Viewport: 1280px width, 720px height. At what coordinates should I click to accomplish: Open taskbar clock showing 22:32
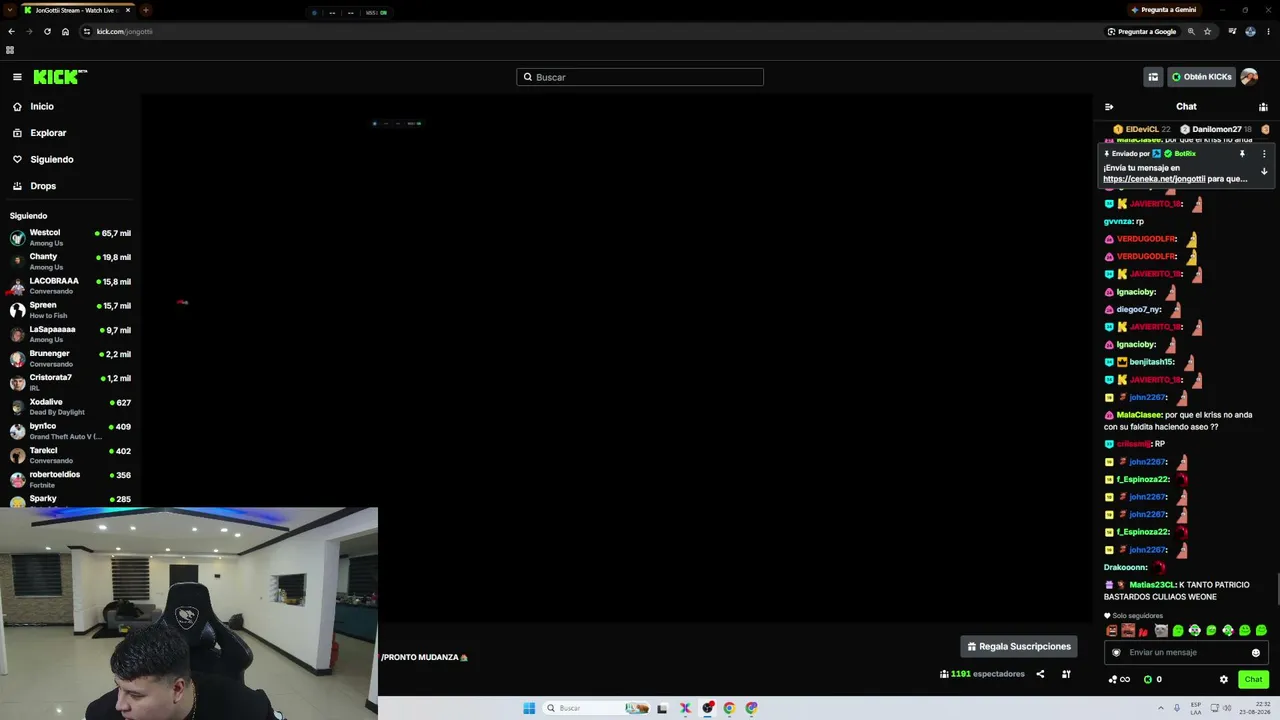(x=1254, y=708)
